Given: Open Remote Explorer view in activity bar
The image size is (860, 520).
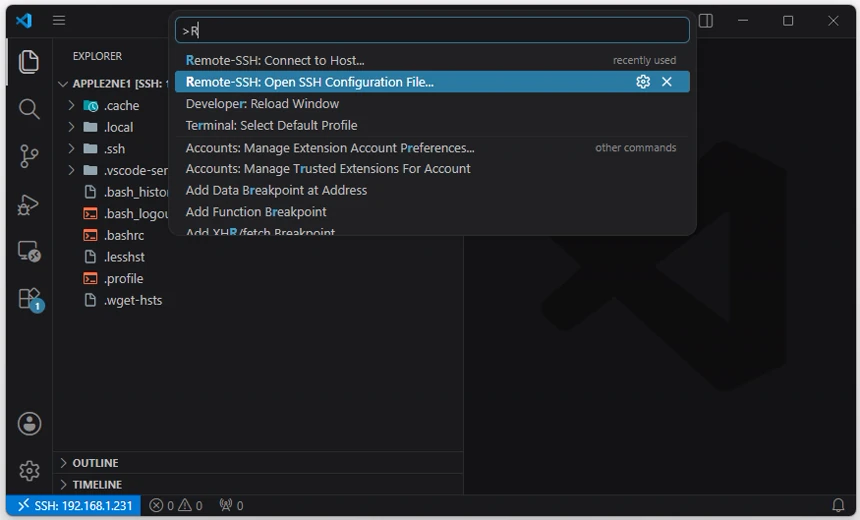Looking at the screenshot, I should point(29,251).
